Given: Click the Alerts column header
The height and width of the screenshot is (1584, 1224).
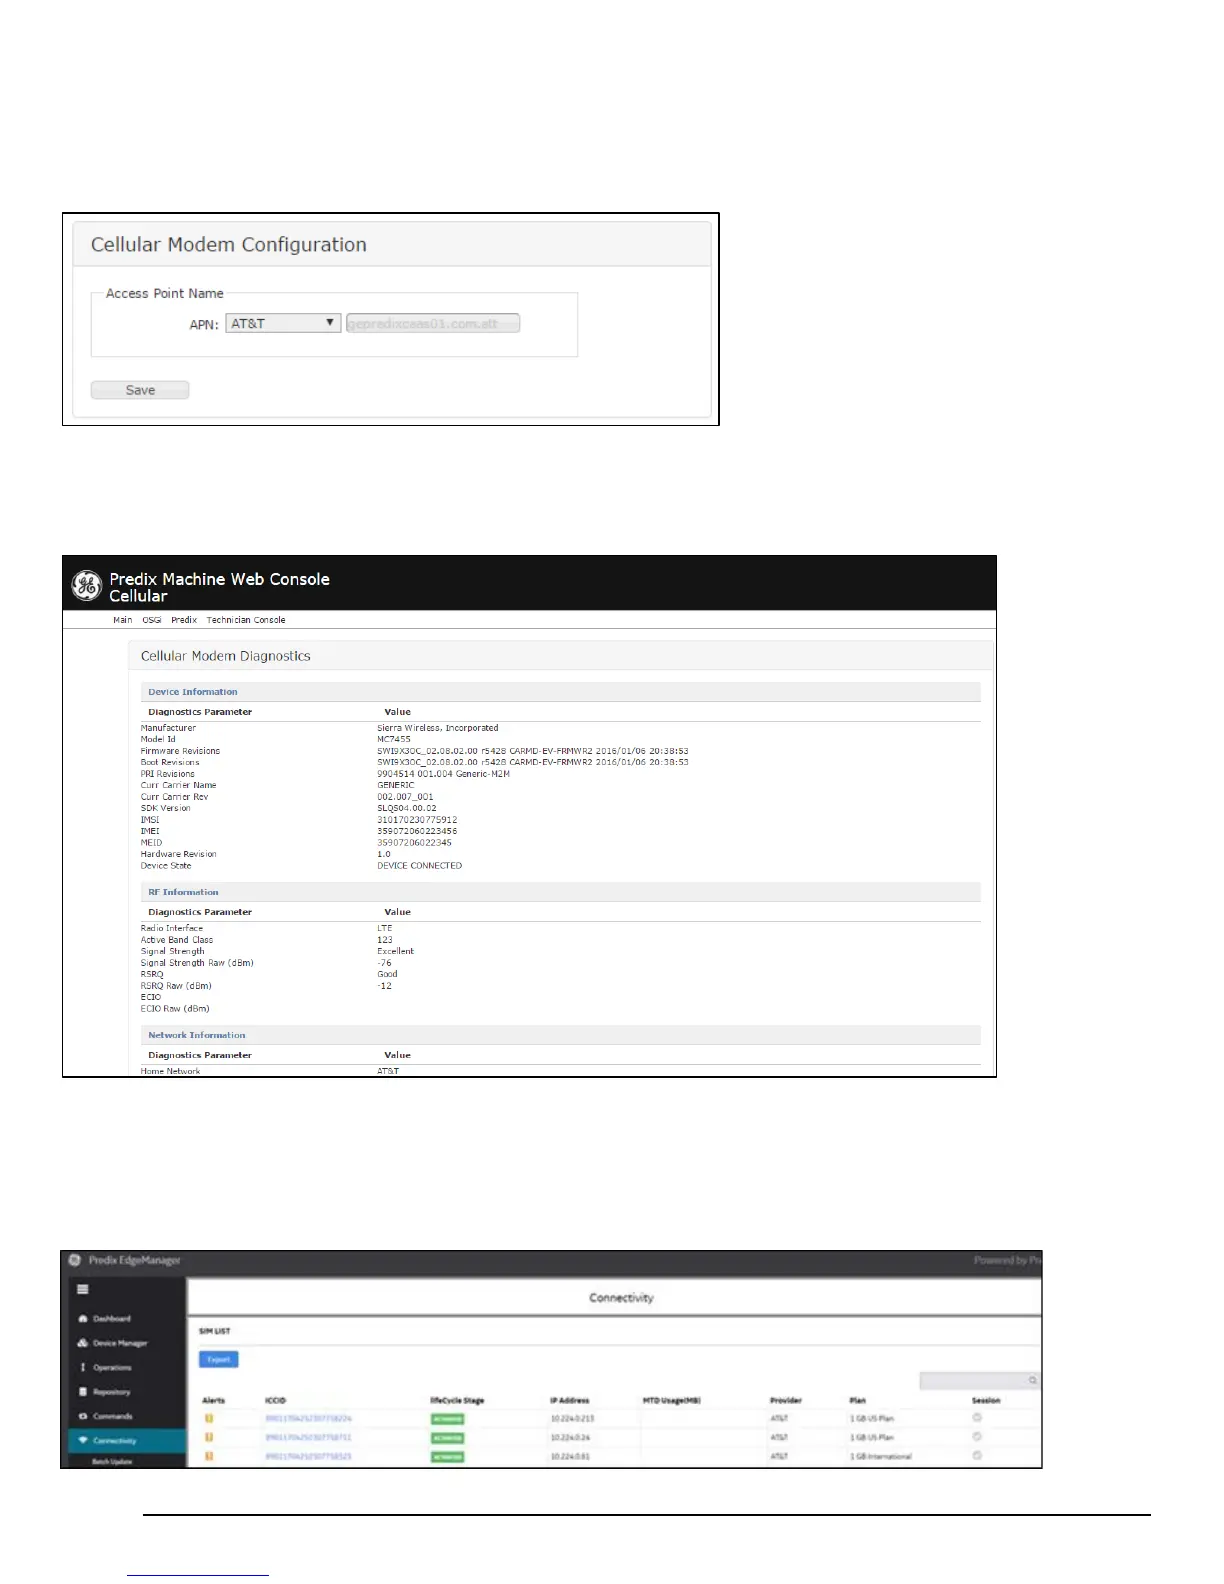Looking at the screenshot, I should (214, 1400).
